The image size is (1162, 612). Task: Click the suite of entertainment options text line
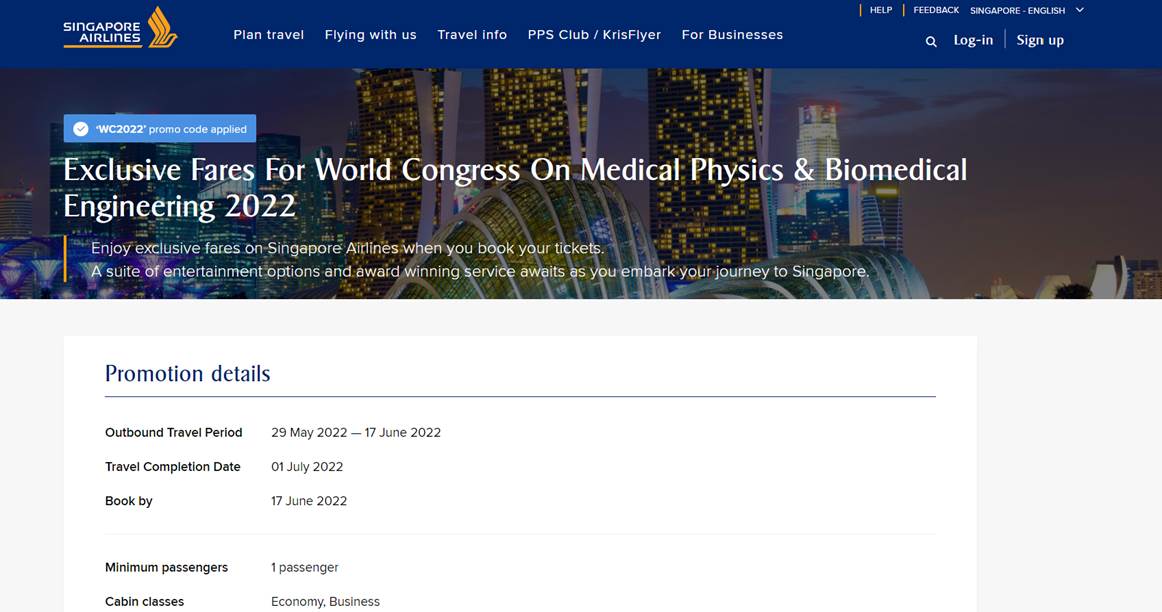click(480, 271)
